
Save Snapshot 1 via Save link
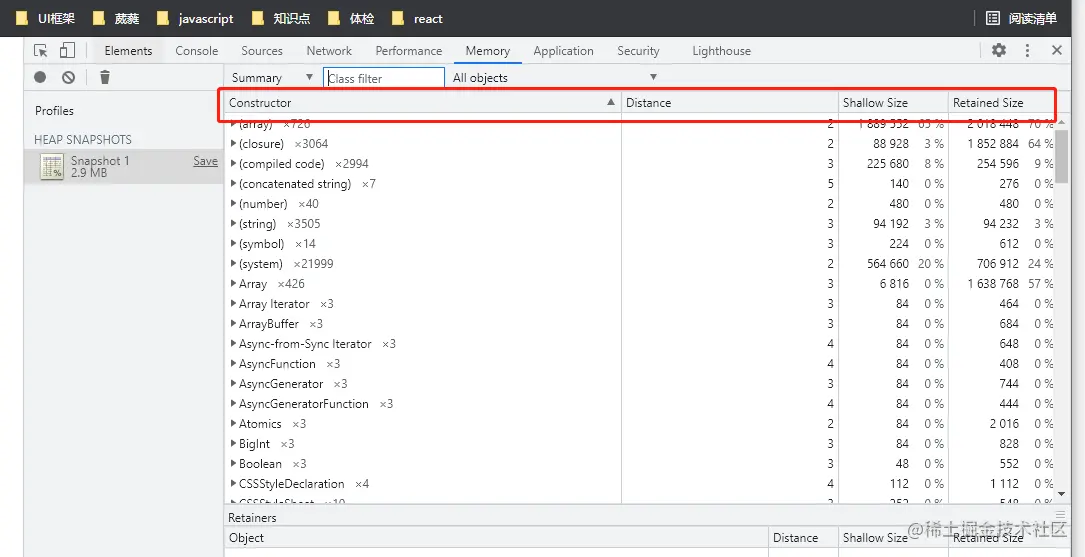pyautogui.click(x=205, y=161)
